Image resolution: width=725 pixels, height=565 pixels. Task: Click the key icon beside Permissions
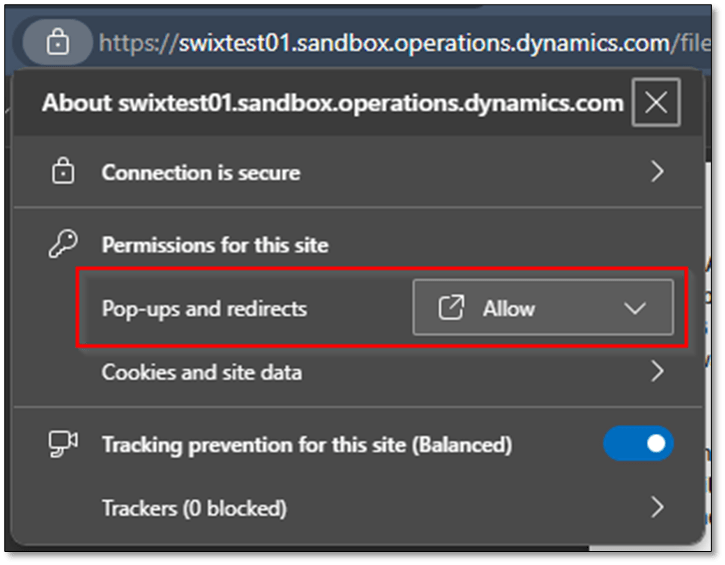[x=63, y=245]
